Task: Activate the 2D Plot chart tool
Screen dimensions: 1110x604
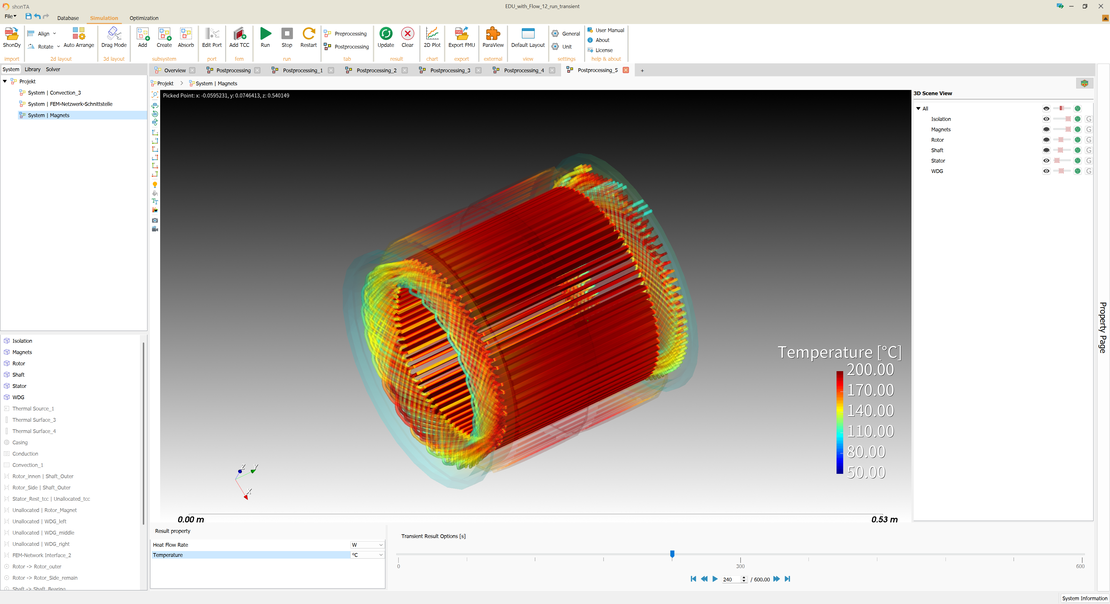Action: (x=431, y=35)
